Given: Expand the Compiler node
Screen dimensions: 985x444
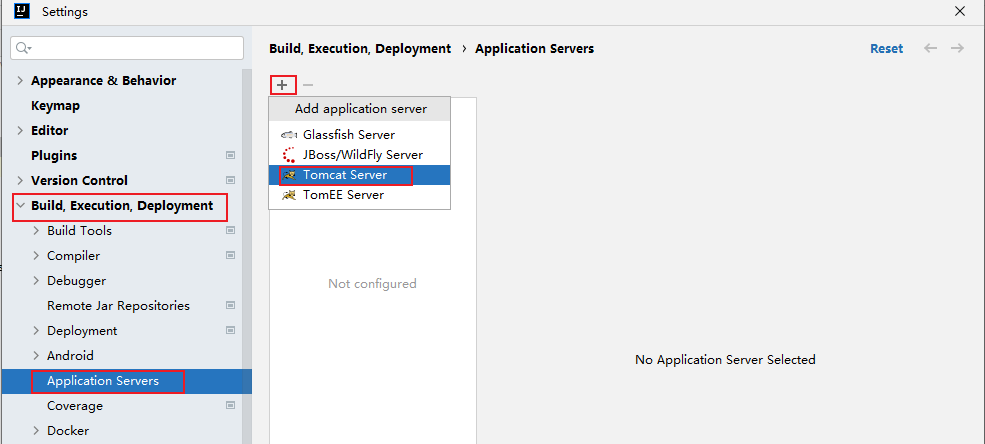Looking at the screenshot, I should point(36,256).
